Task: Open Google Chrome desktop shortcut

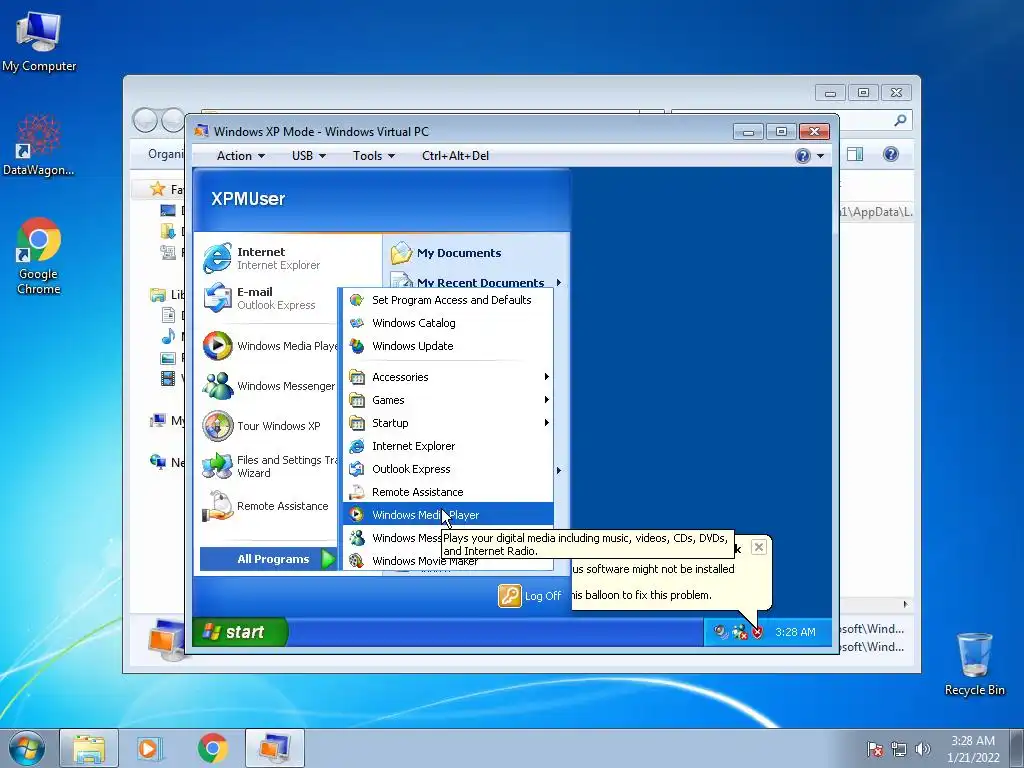Action: 39,256
